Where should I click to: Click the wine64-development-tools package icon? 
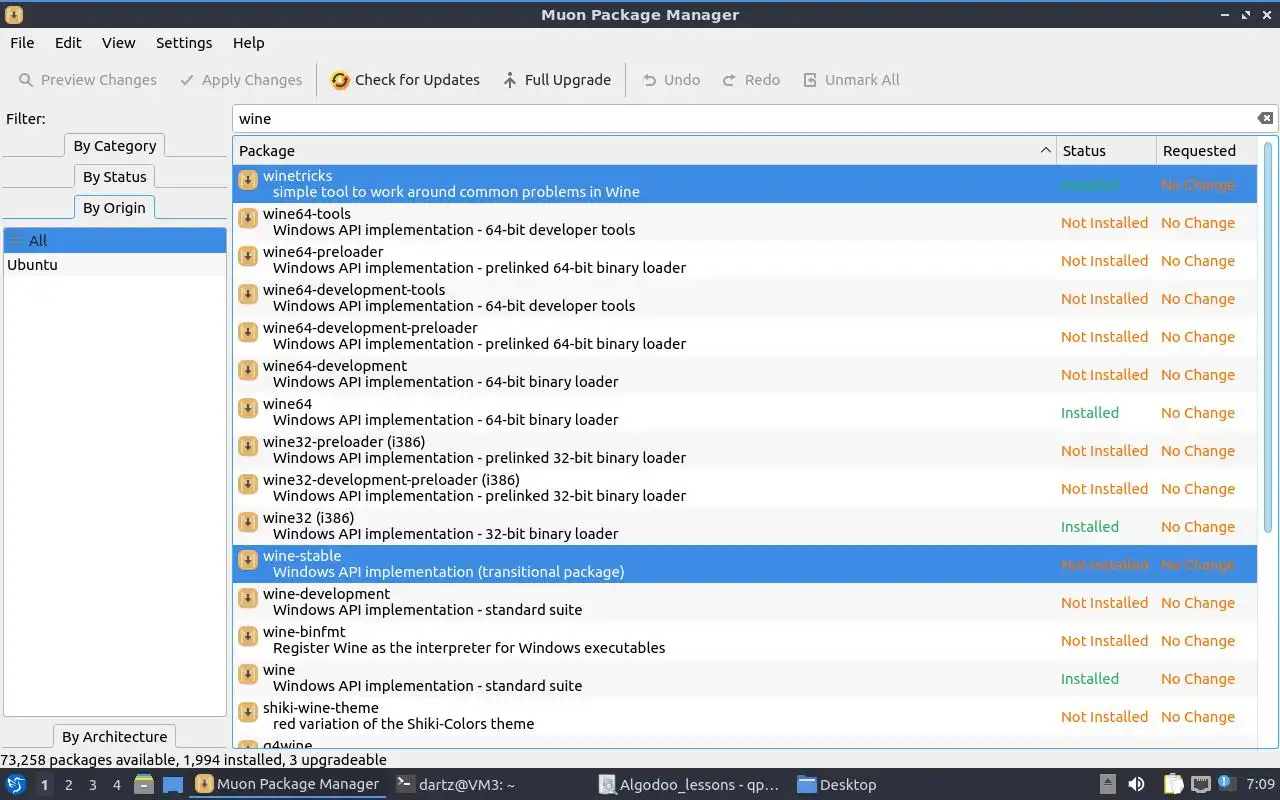pyautogui.click(x=248, y=294)
